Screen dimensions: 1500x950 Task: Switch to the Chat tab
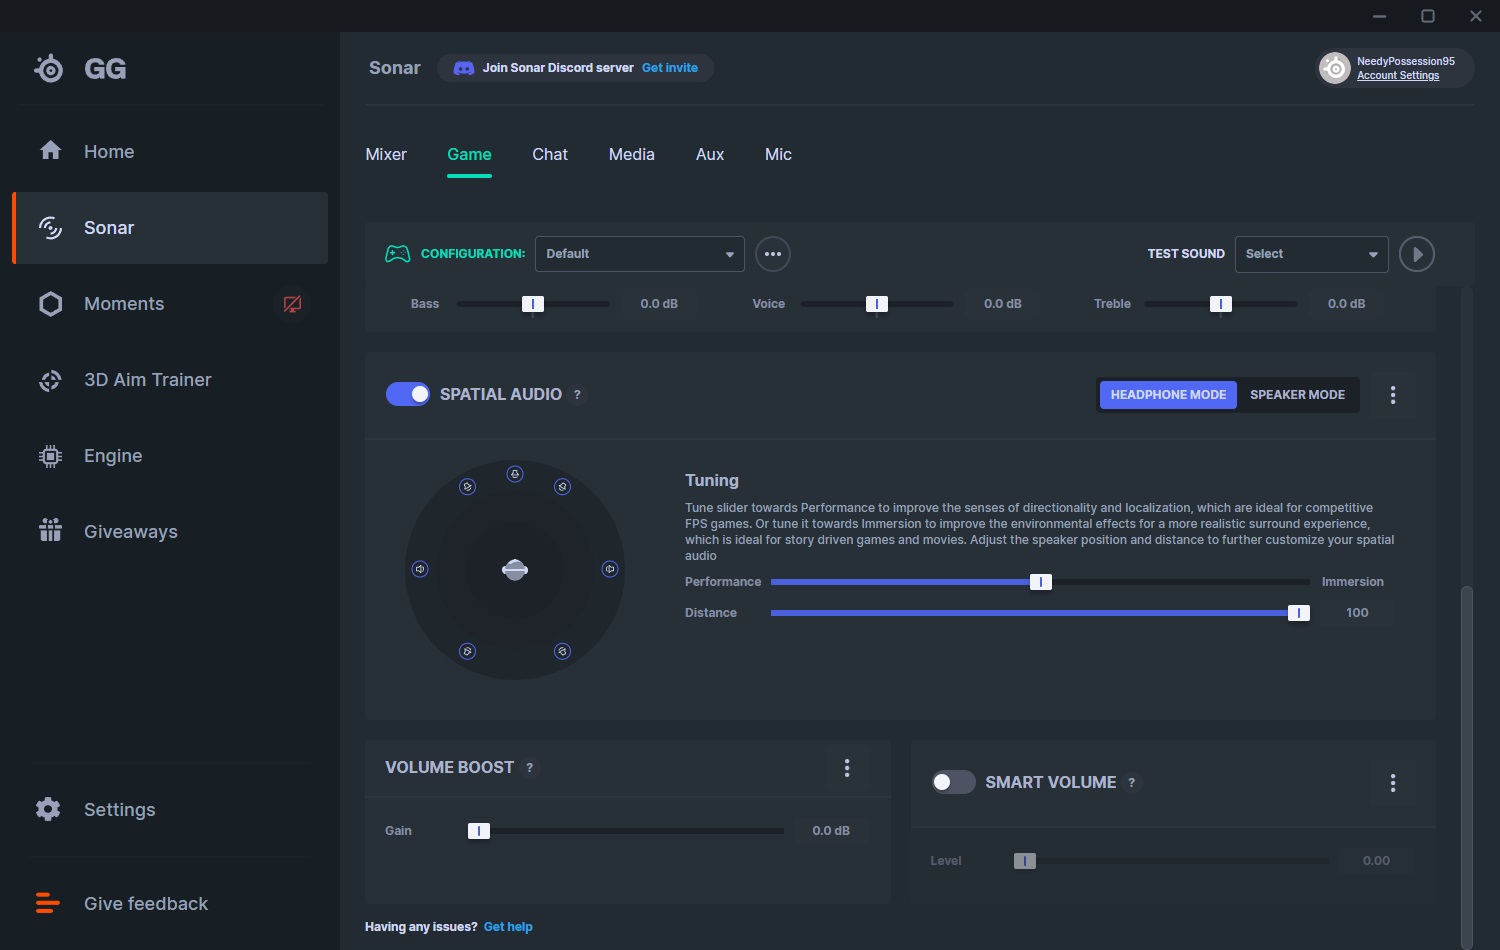pos(550,154)
